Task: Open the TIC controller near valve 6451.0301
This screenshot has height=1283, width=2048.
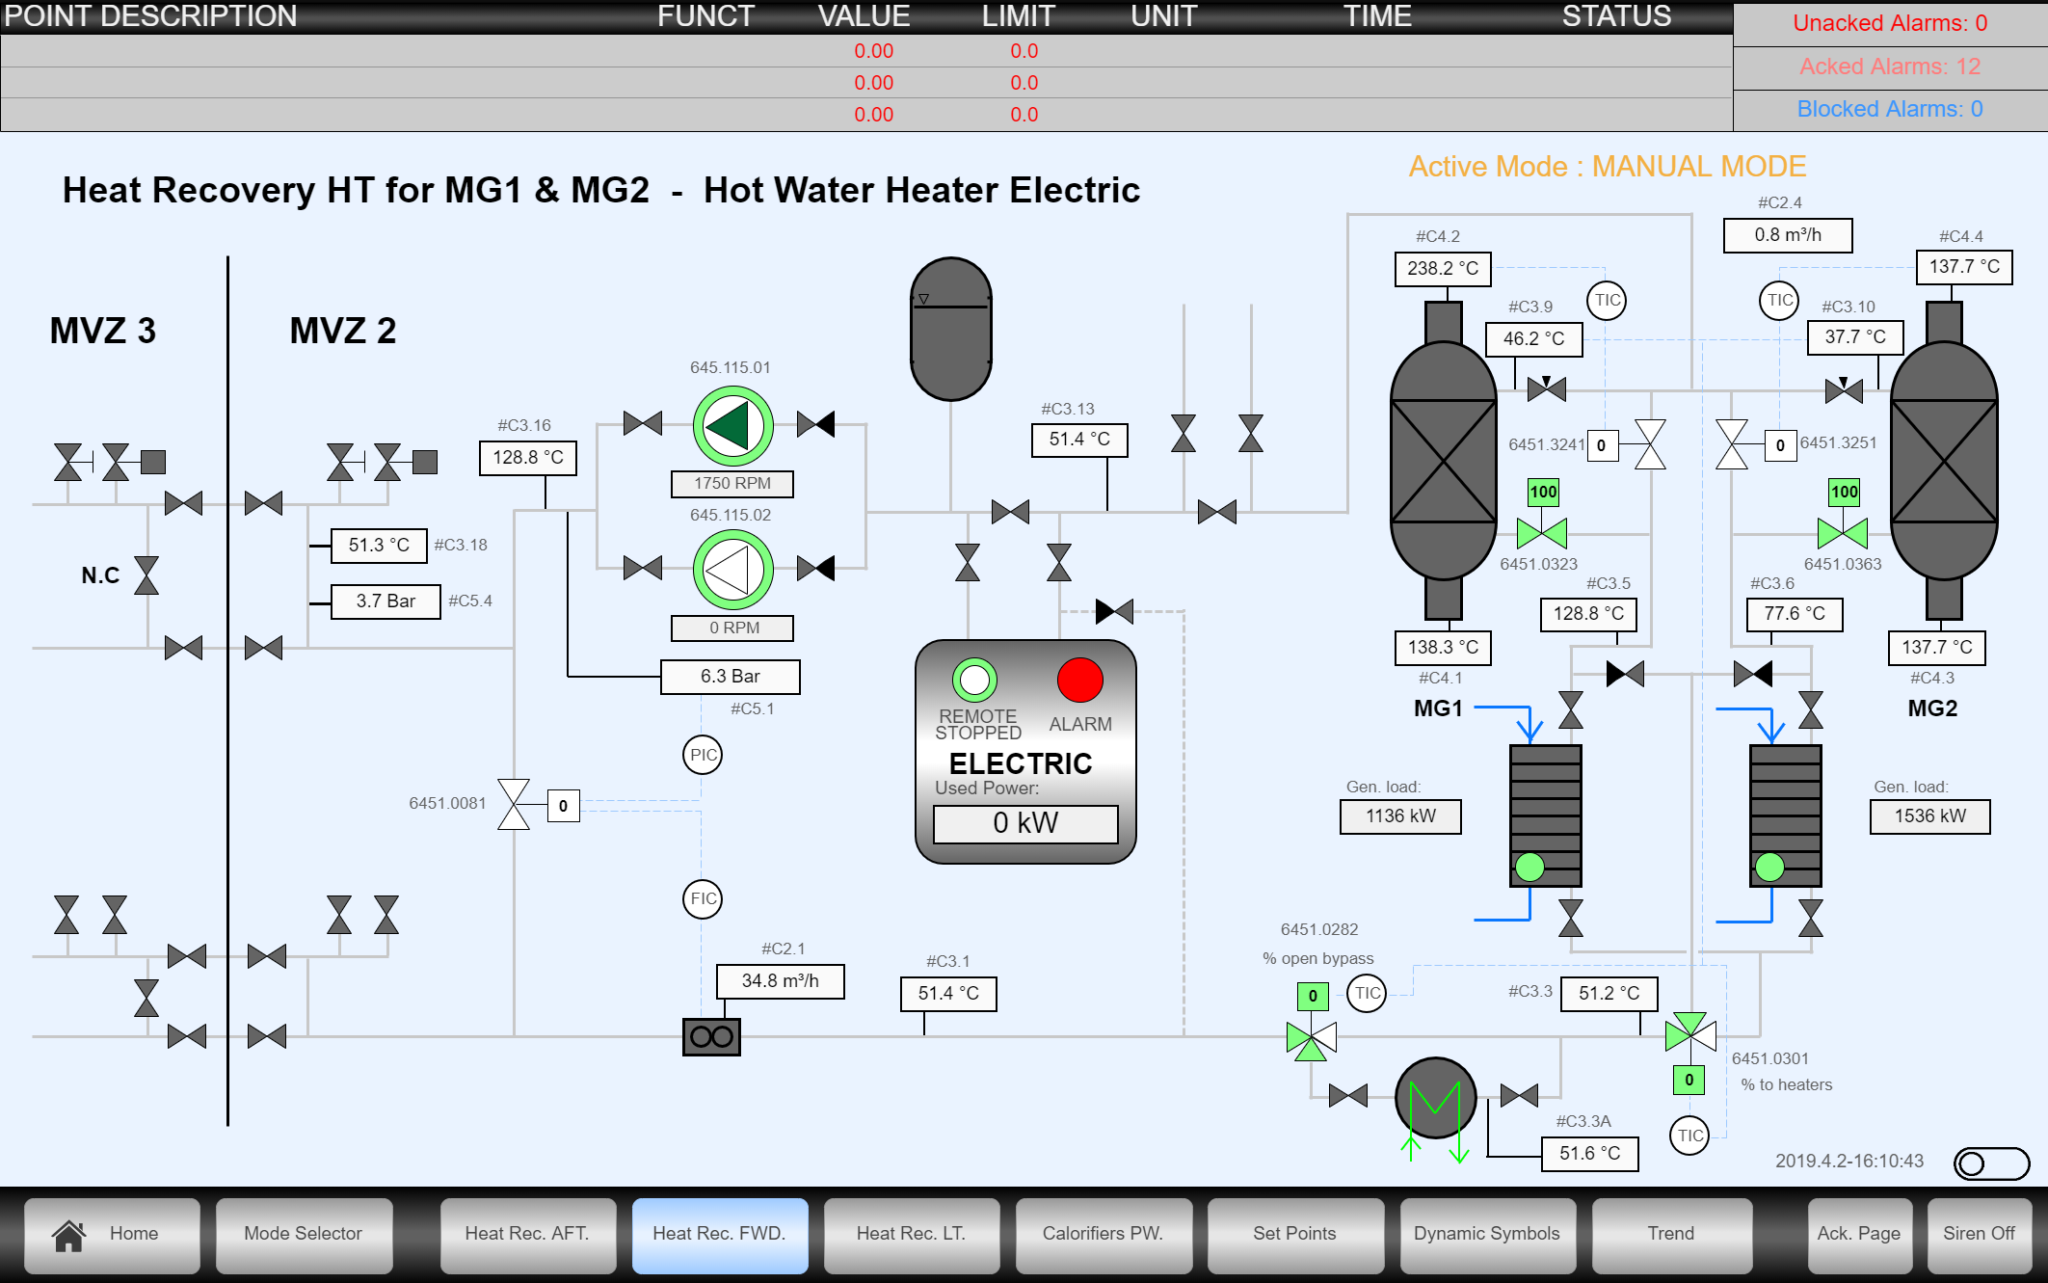Action: click(1690, 1135)
